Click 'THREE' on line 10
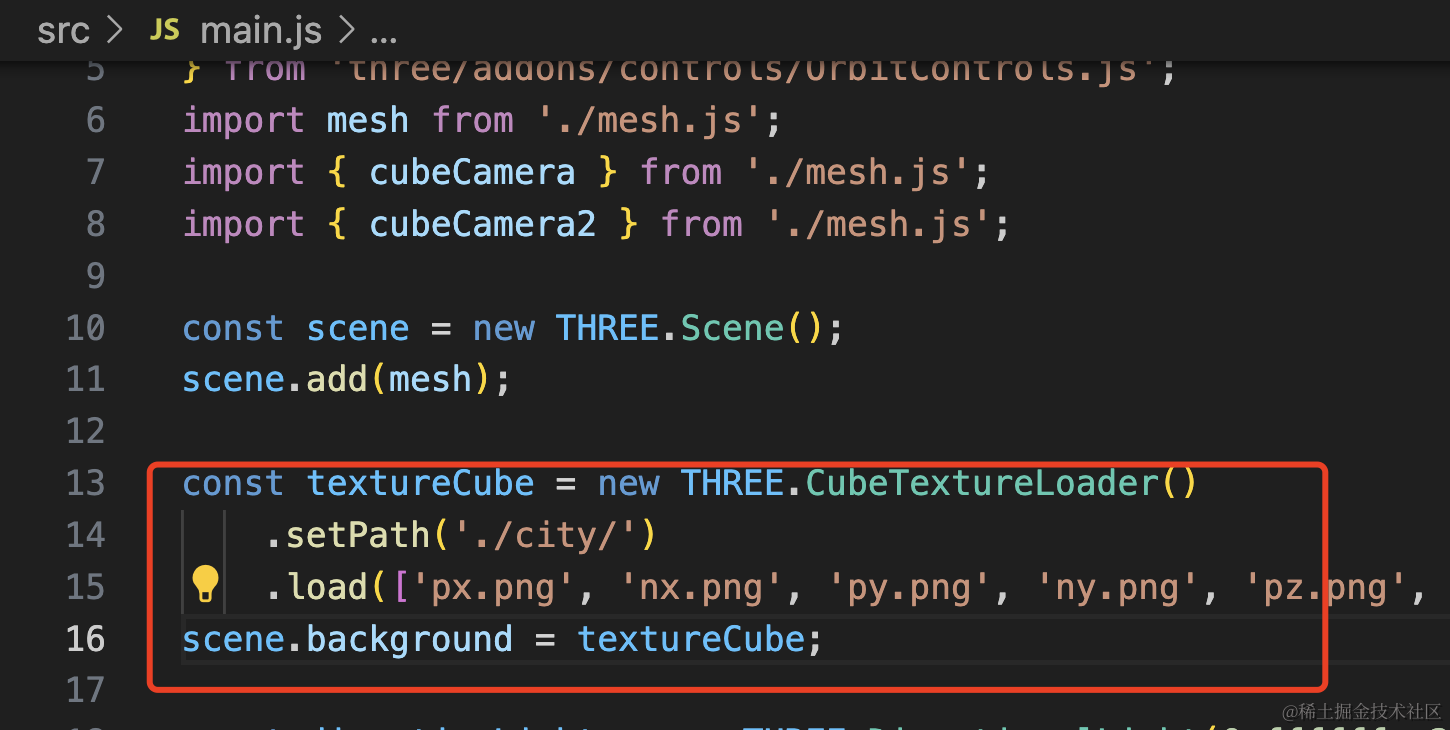This screenshot has height=730, width=1450. pyautogui.click(x=608, y=328)
